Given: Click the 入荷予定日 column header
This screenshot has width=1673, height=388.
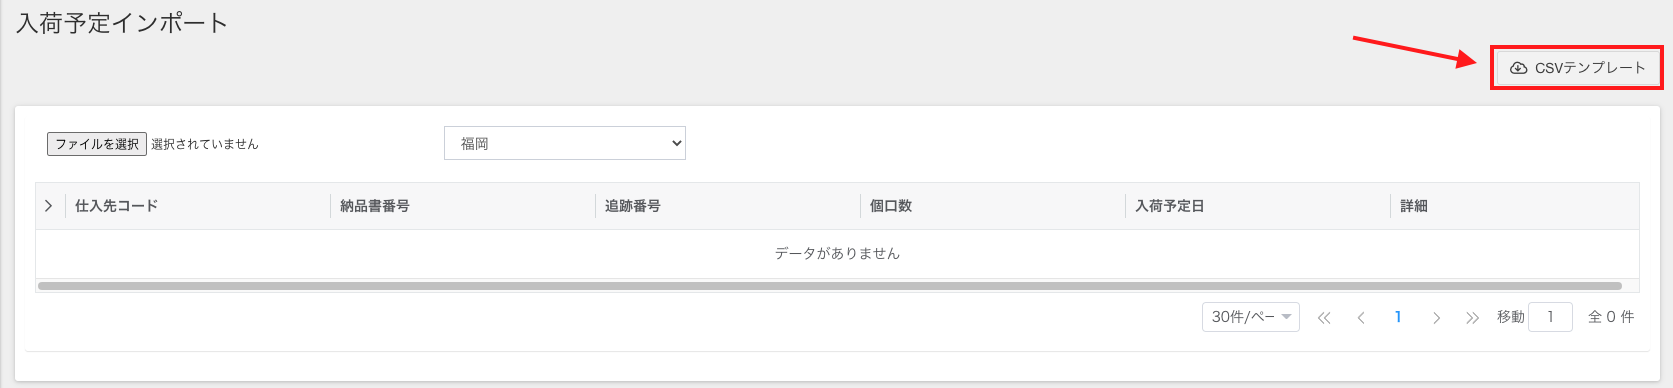Looking at the screenshot, I should click(x=1170, y=206).
